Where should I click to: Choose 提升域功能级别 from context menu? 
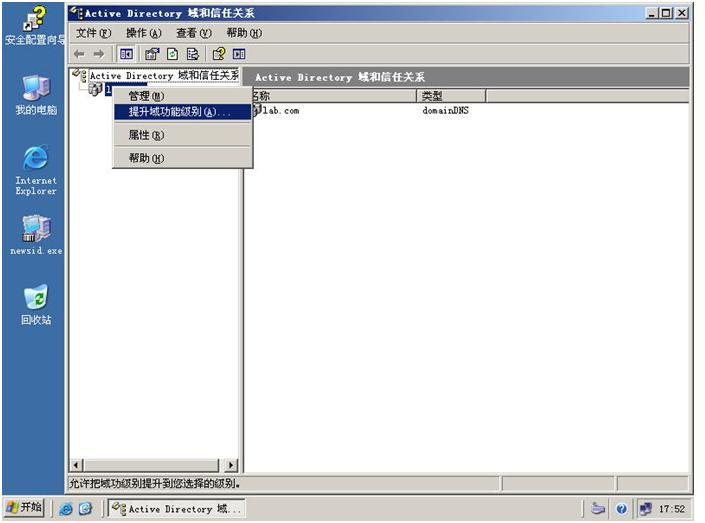180,112
